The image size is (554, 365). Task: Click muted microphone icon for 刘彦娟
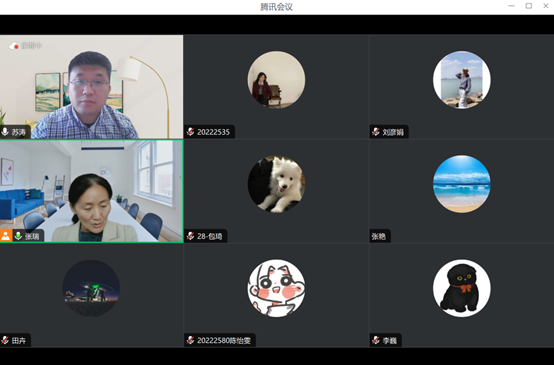(376, 132)
